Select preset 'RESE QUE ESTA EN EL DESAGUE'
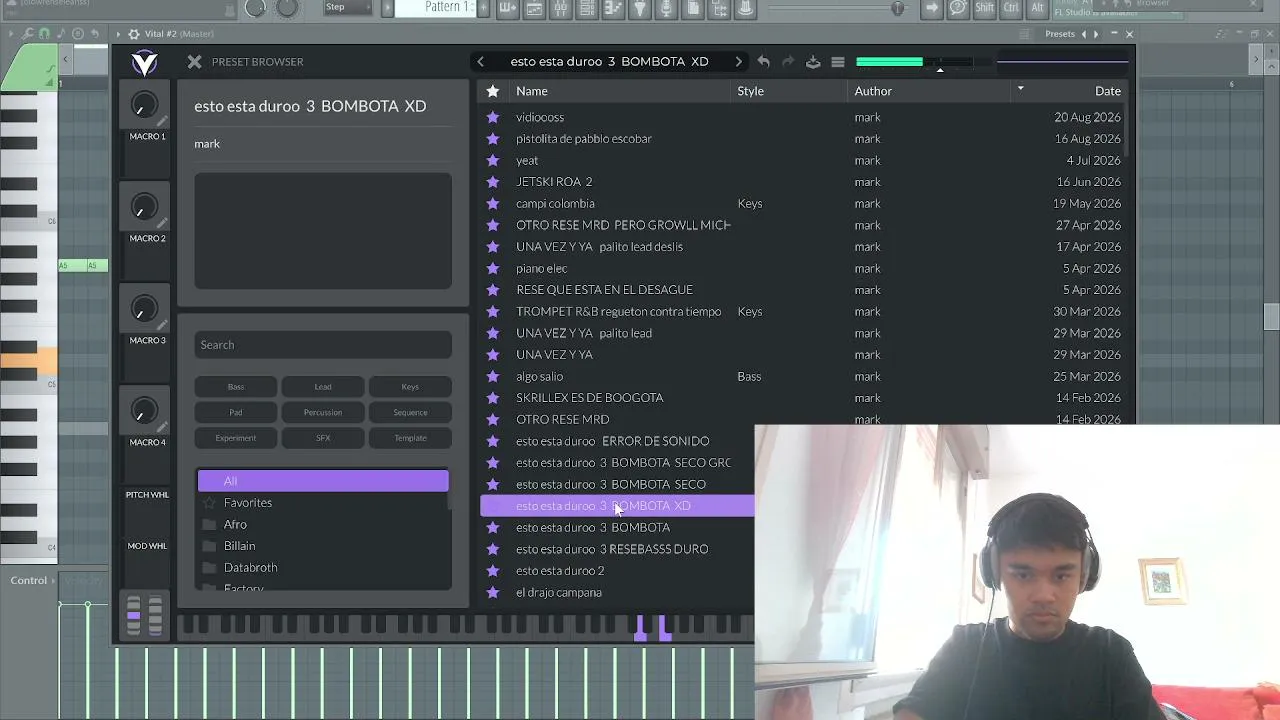This screenshot has height=720, width=1280. click(x=604, y=290)
